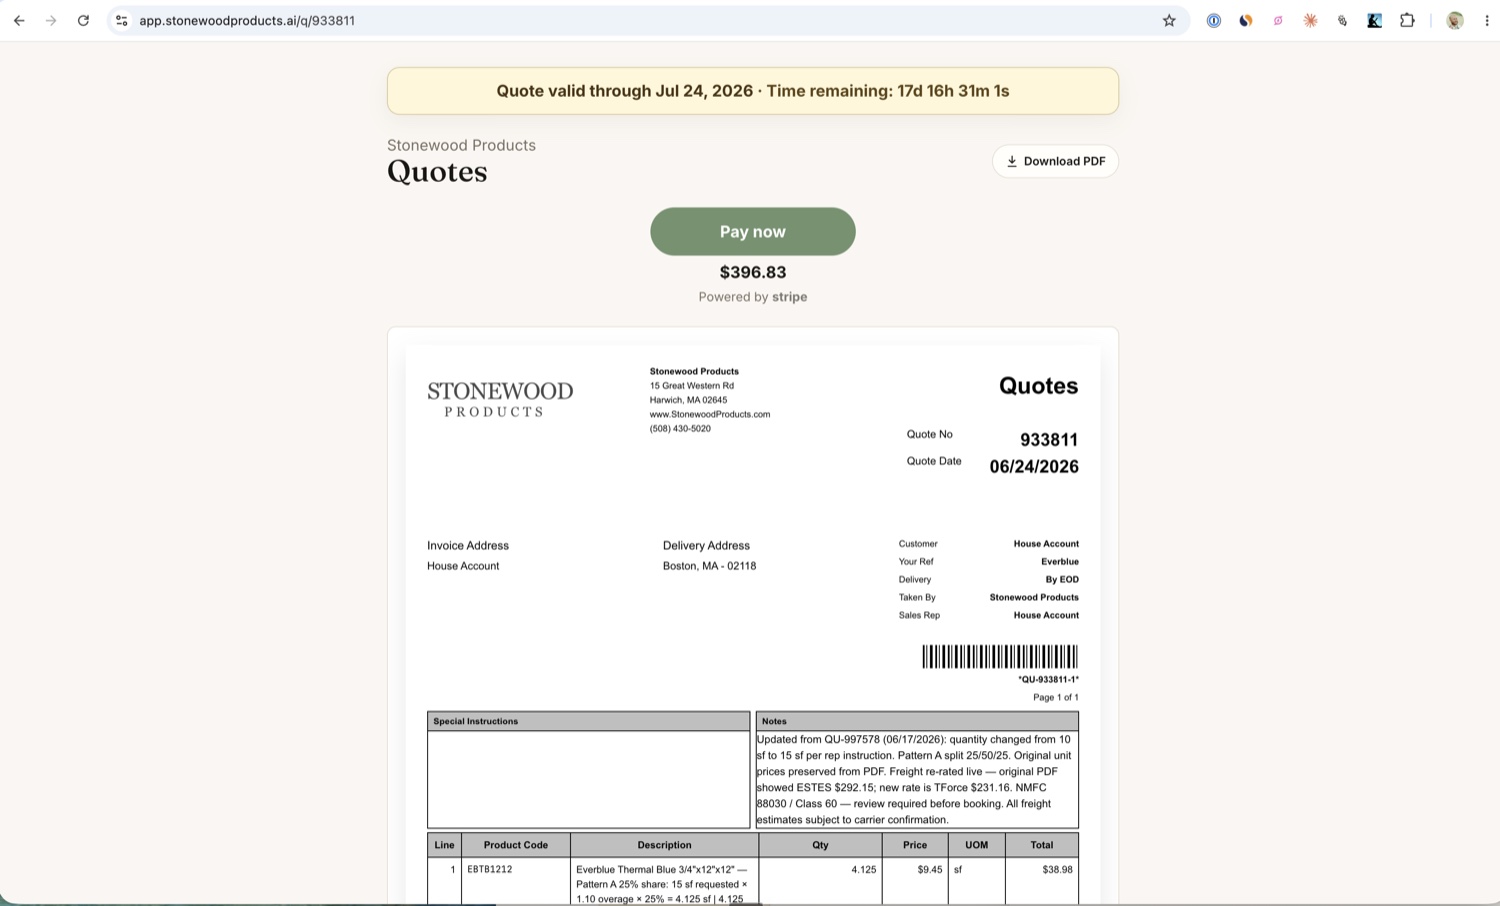Select the quote number 933811

[x=1049, y=440]
